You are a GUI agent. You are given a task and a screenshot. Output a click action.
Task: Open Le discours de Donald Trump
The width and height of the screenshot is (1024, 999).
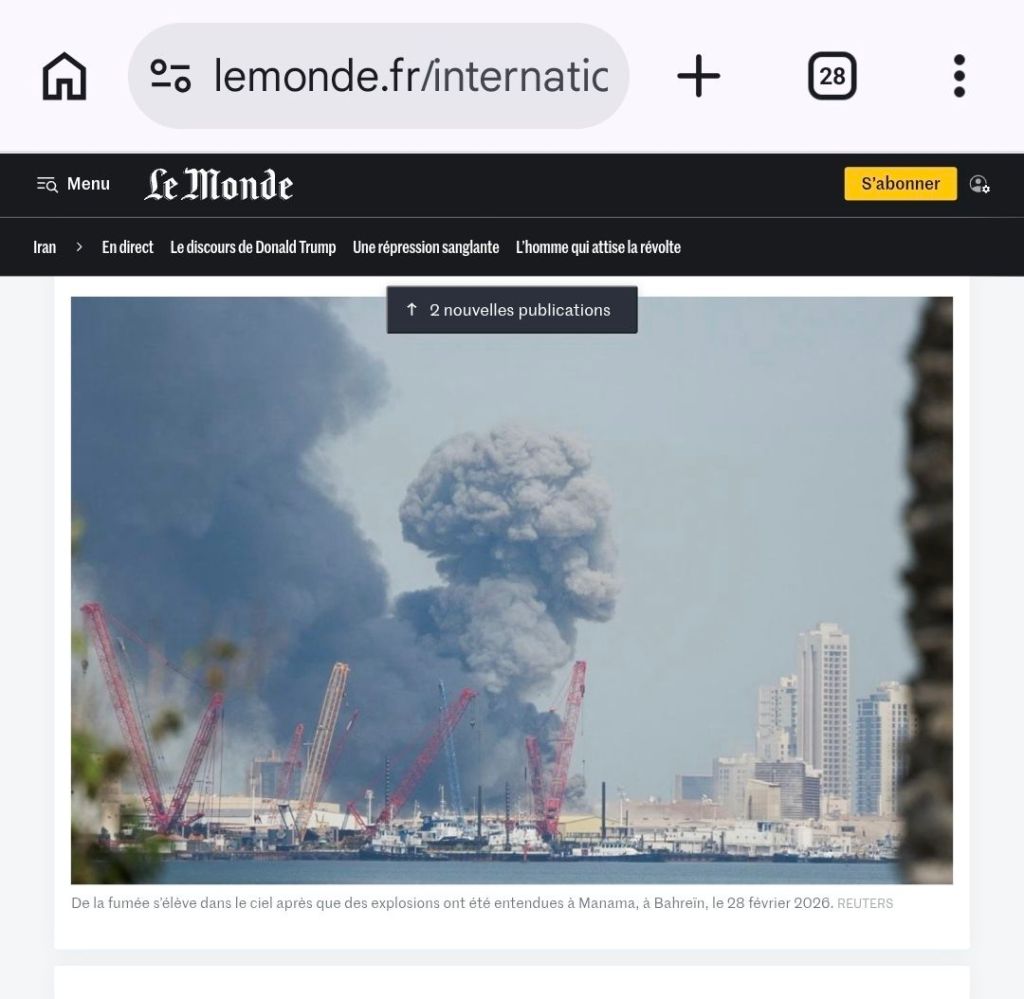click(253, 247)
